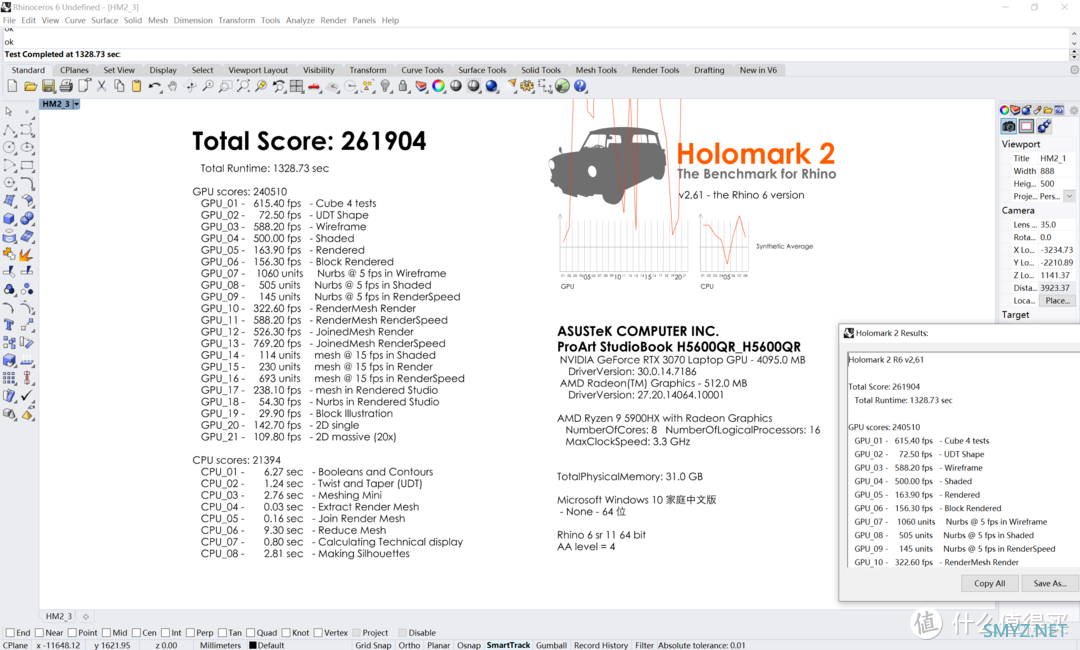Click the color wheel icon in right panel

click(1004, 110)
